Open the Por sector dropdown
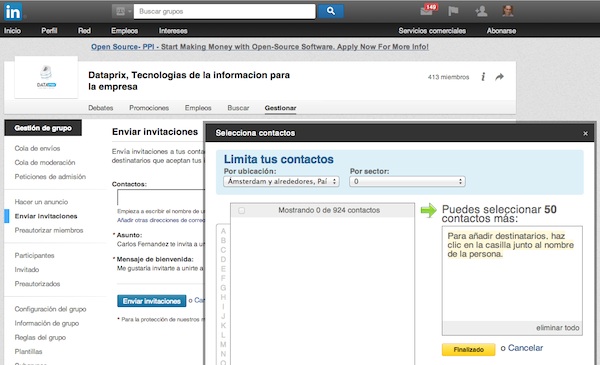 [408, 181]
